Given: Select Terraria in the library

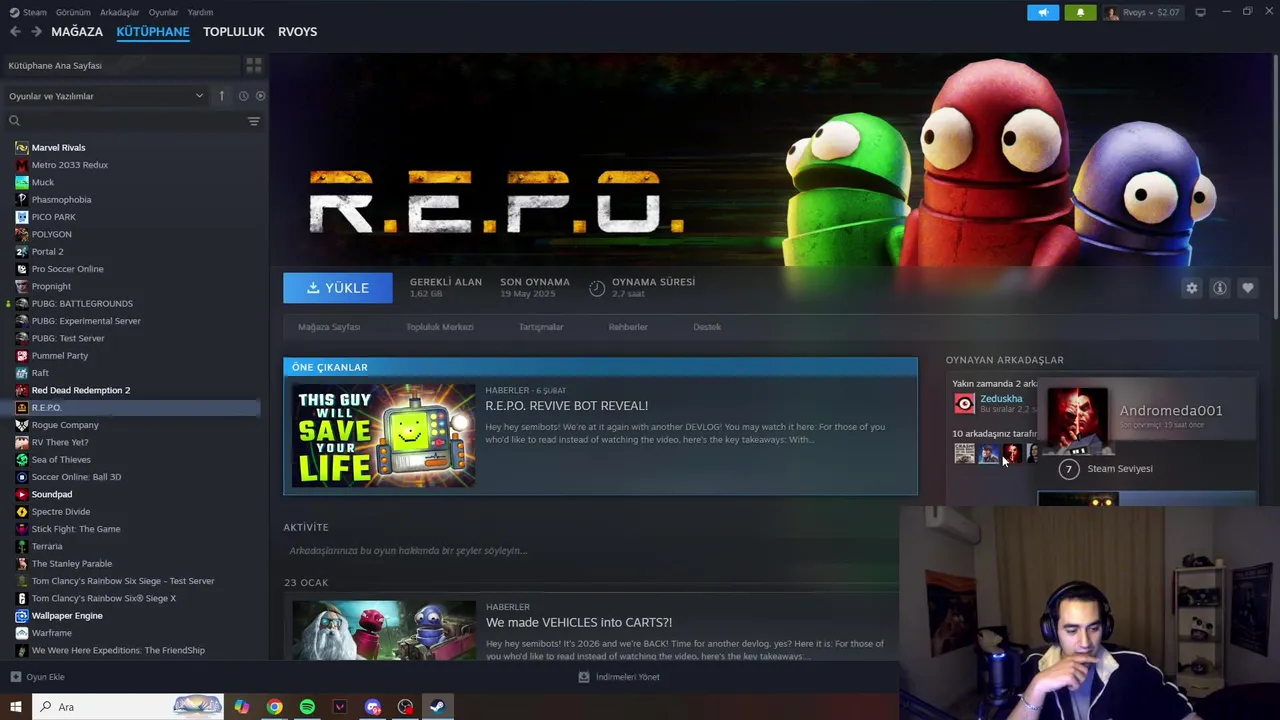Looking at the screenshot, I should point(47,547).
